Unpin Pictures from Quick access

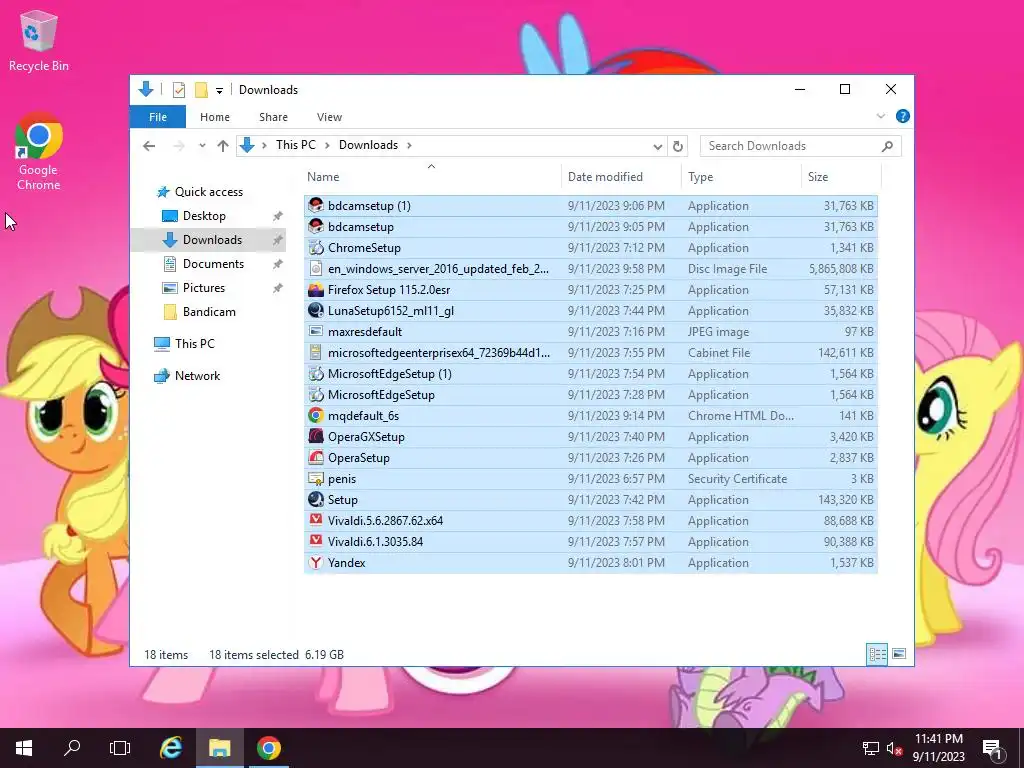(x=278, y=288)
